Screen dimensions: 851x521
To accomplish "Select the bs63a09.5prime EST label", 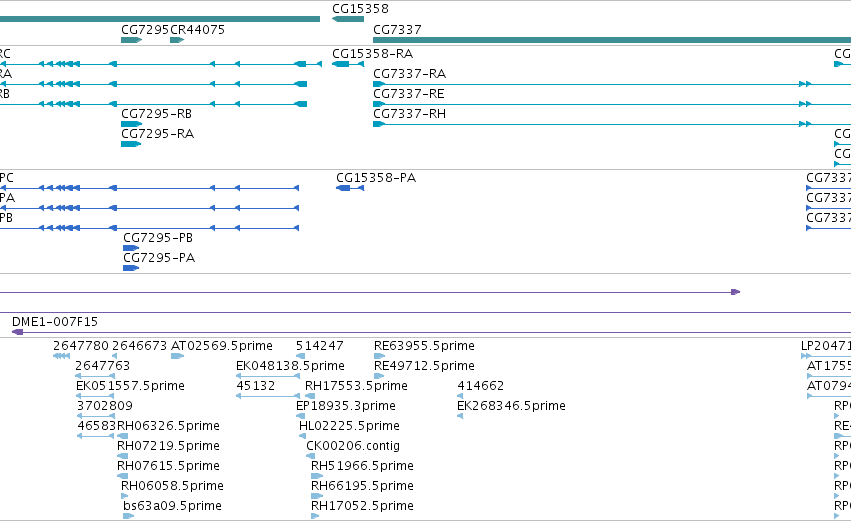I will point(172,506).
